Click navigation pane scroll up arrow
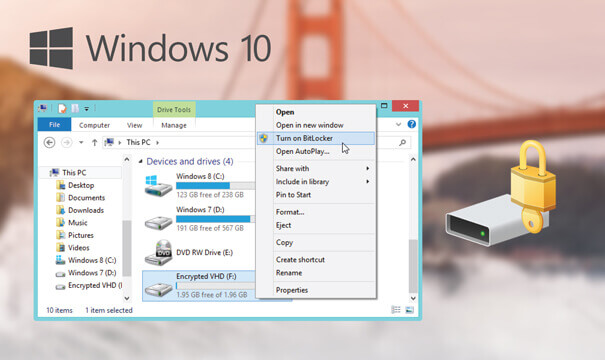 tap(127, 159)
